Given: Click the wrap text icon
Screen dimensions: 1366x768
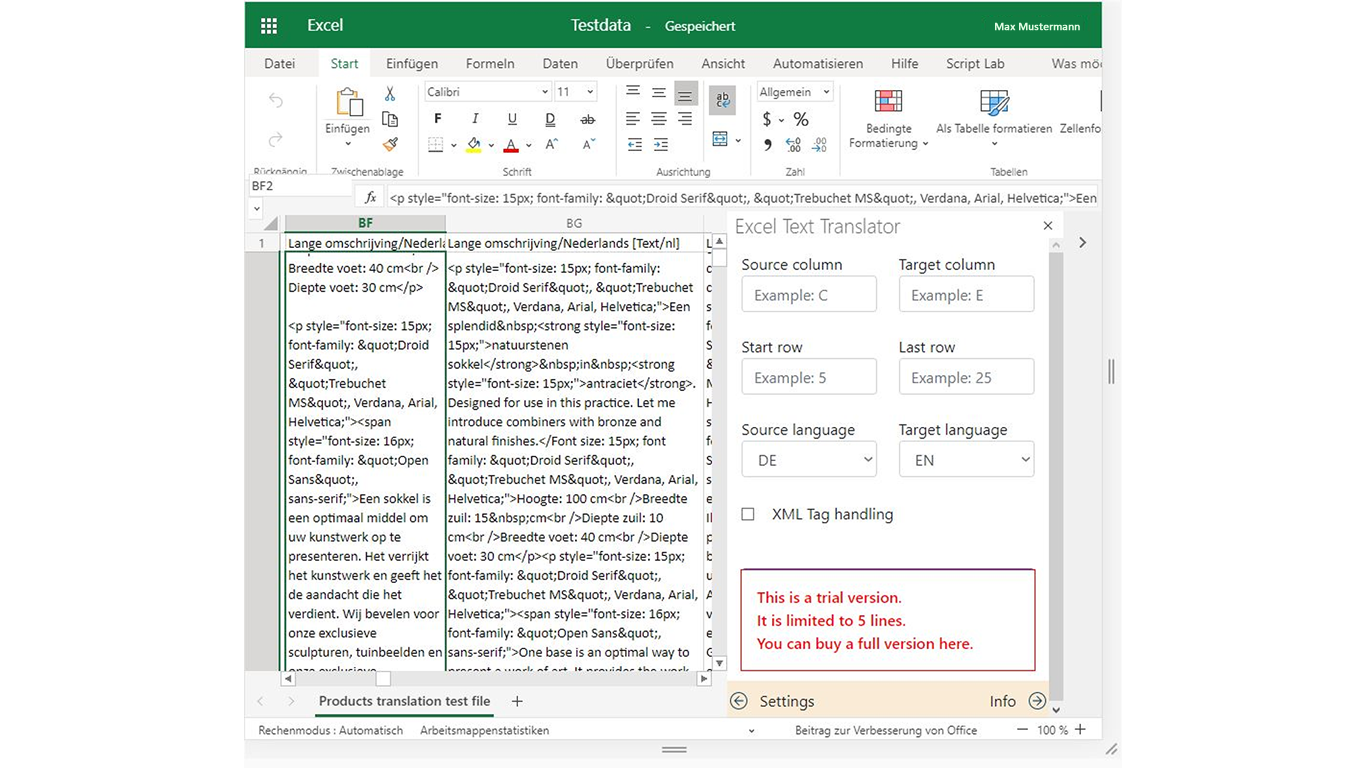Looking at the screenshot, I should click(x=721, y=100).
